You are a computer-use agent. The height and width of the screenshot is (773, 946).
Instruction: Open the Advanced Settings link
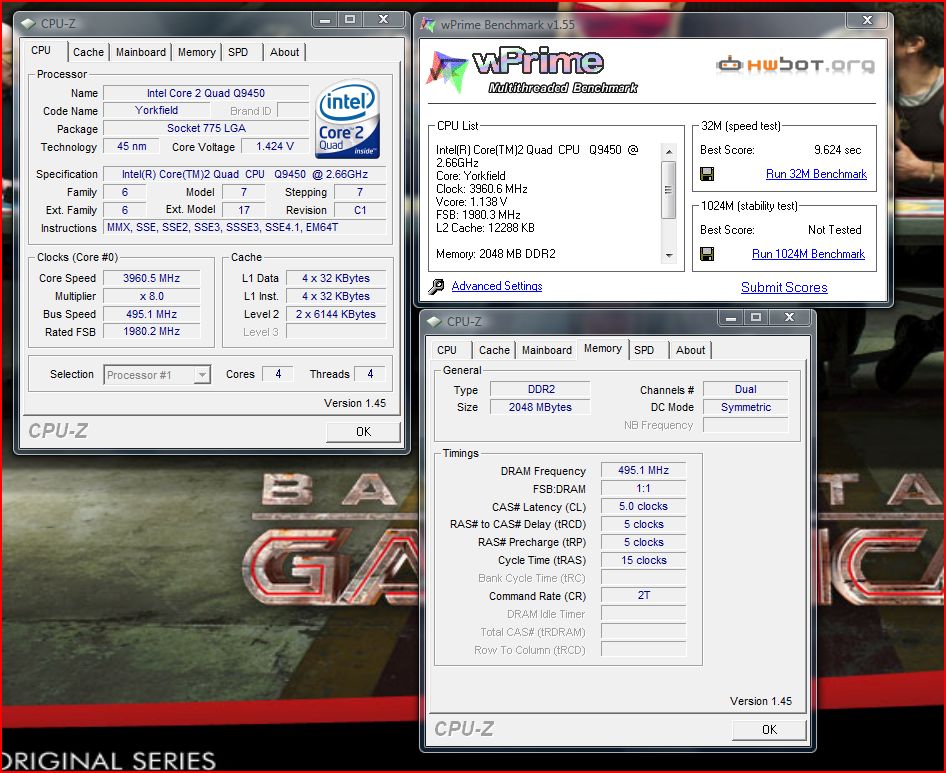click(497, 286)
